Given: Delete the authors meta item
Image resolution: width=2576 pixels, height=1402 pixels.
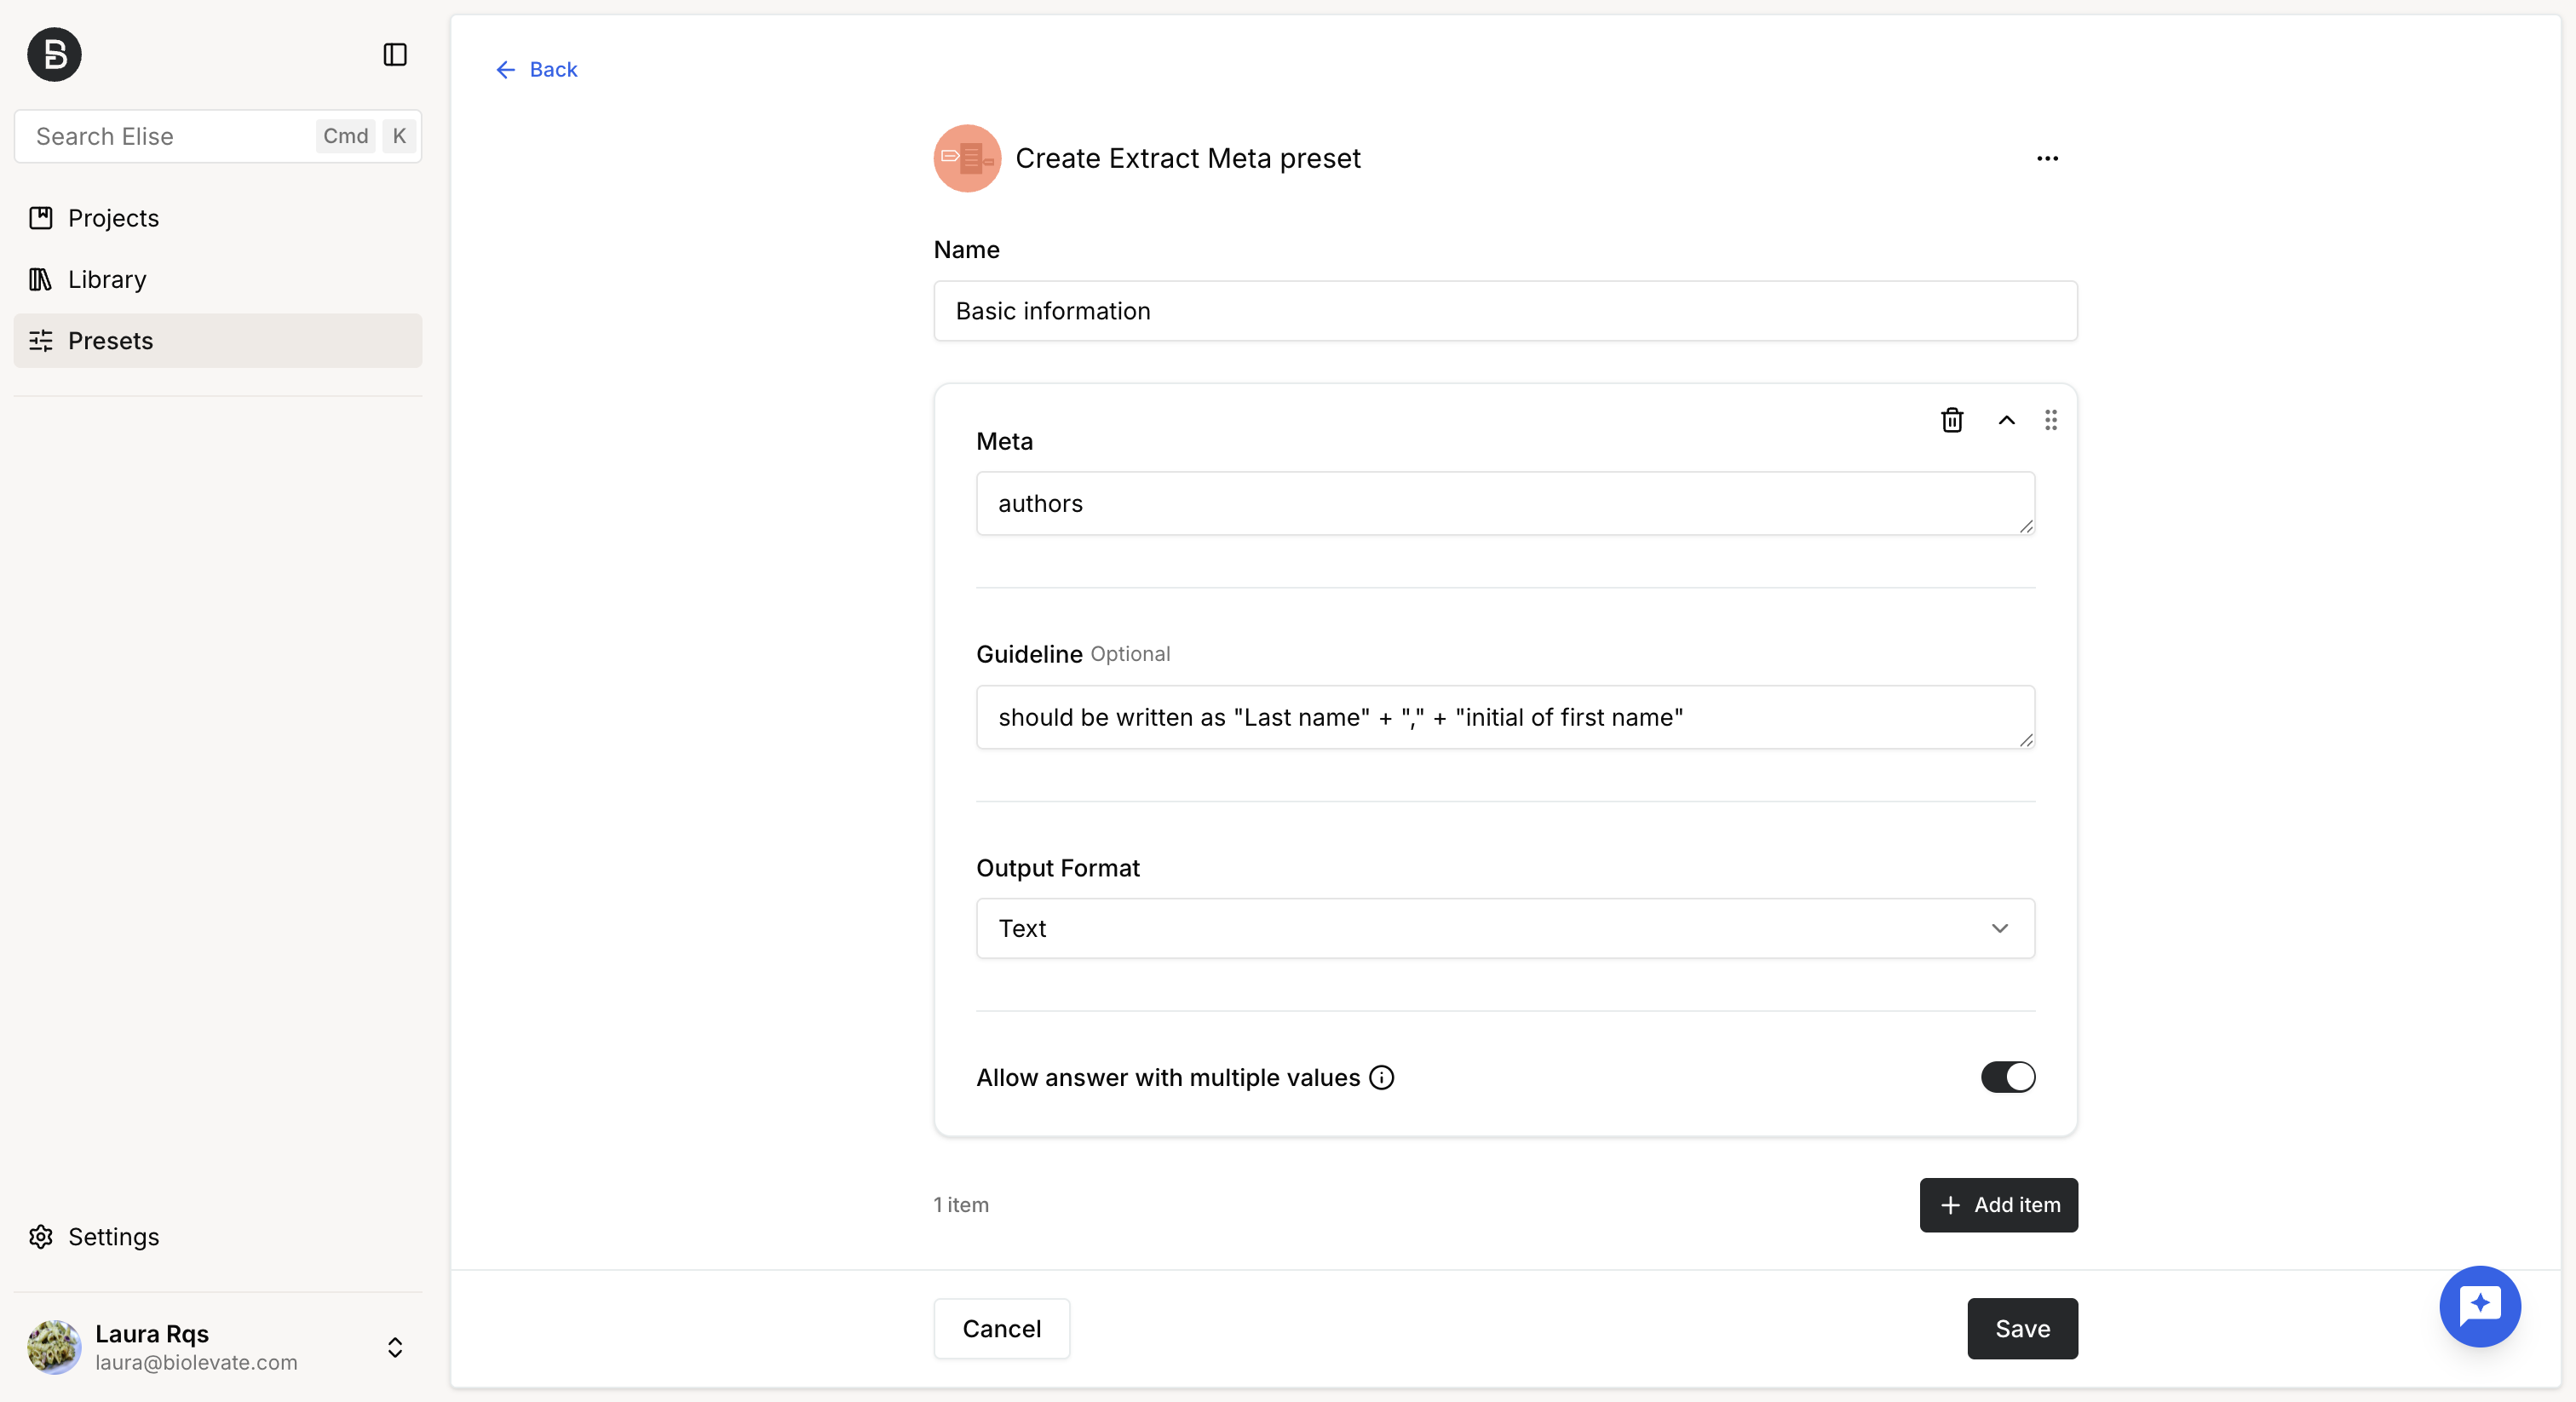Looking at the screenshot, I should [1952, 420].
